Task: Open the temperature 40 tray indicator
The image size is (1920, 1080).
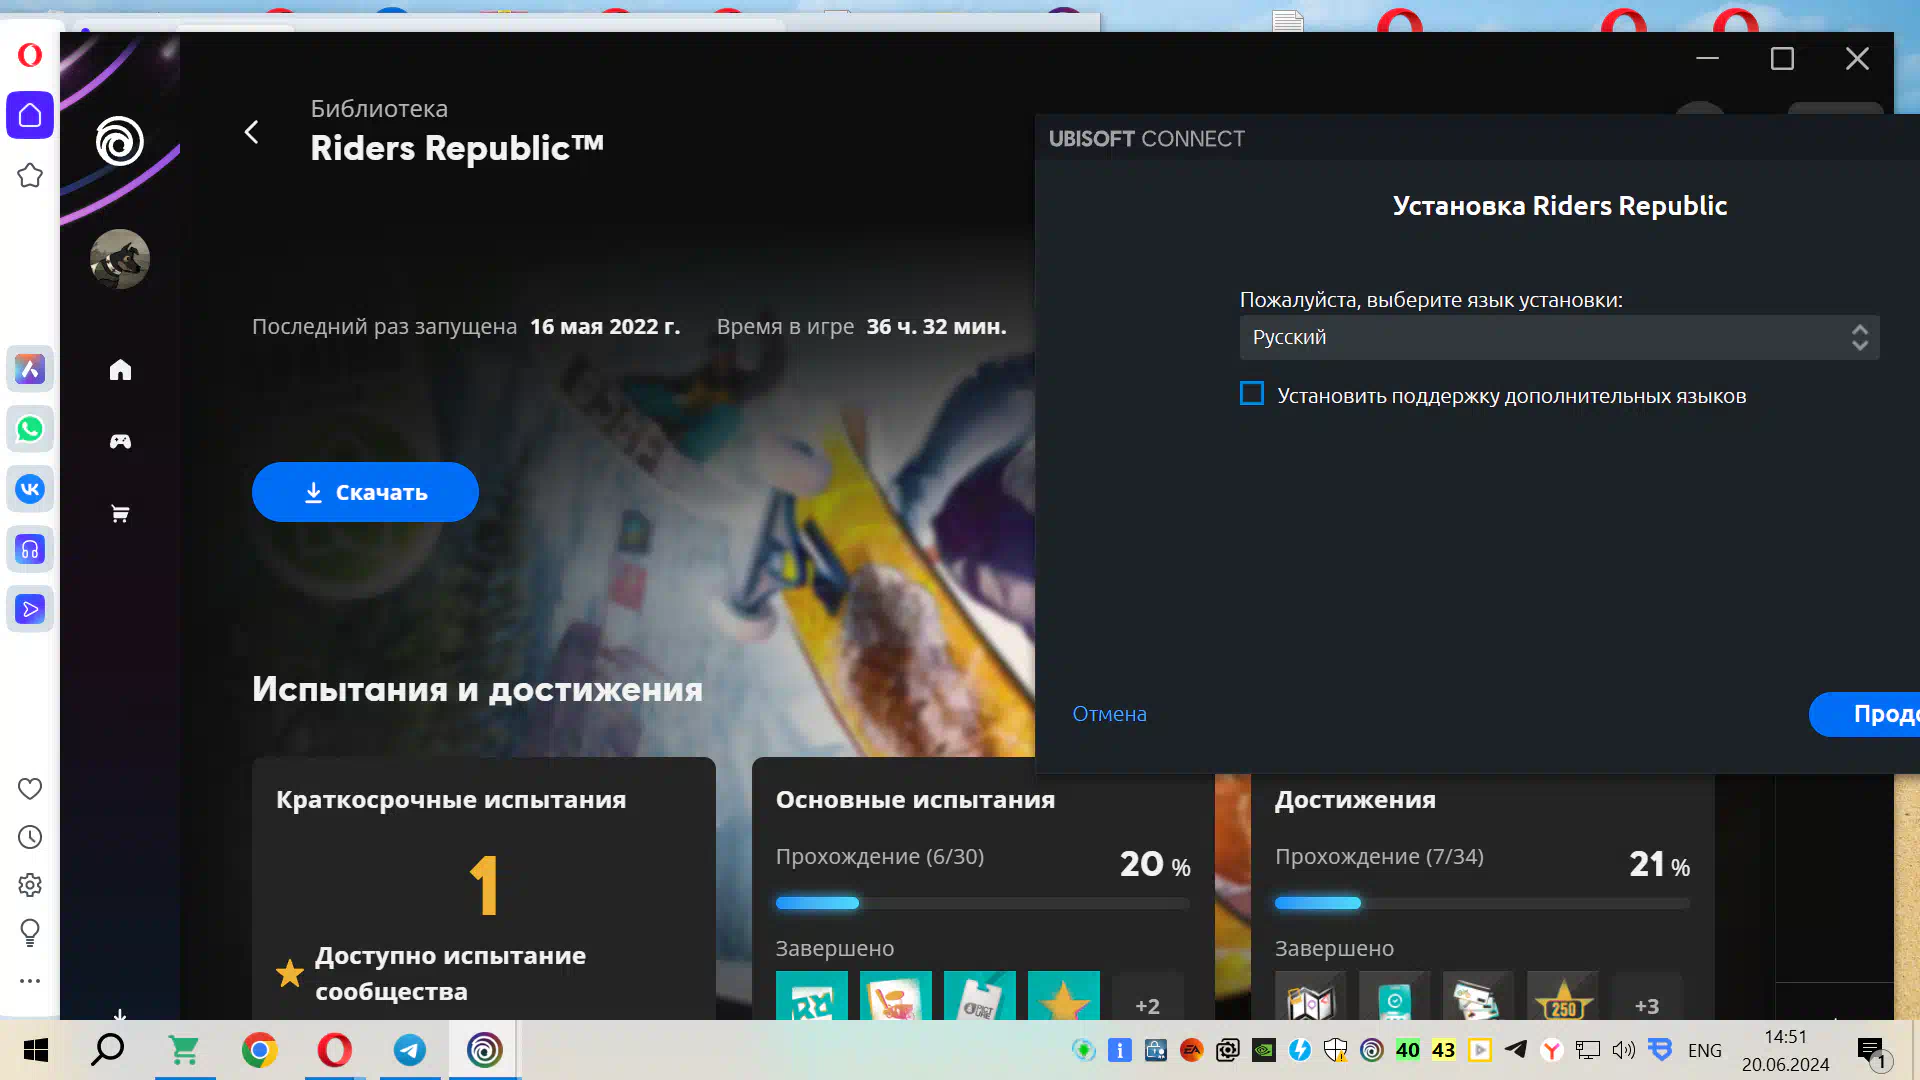Action: point(1407,1050)
